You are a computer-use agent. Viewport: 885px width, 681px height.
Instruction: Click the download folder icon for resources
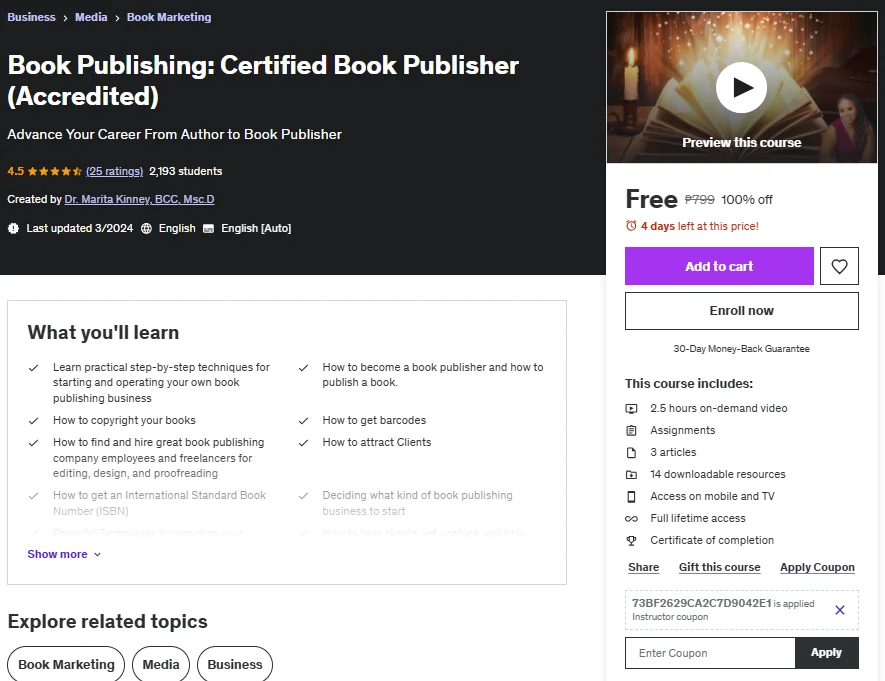(x=631, y=474)
